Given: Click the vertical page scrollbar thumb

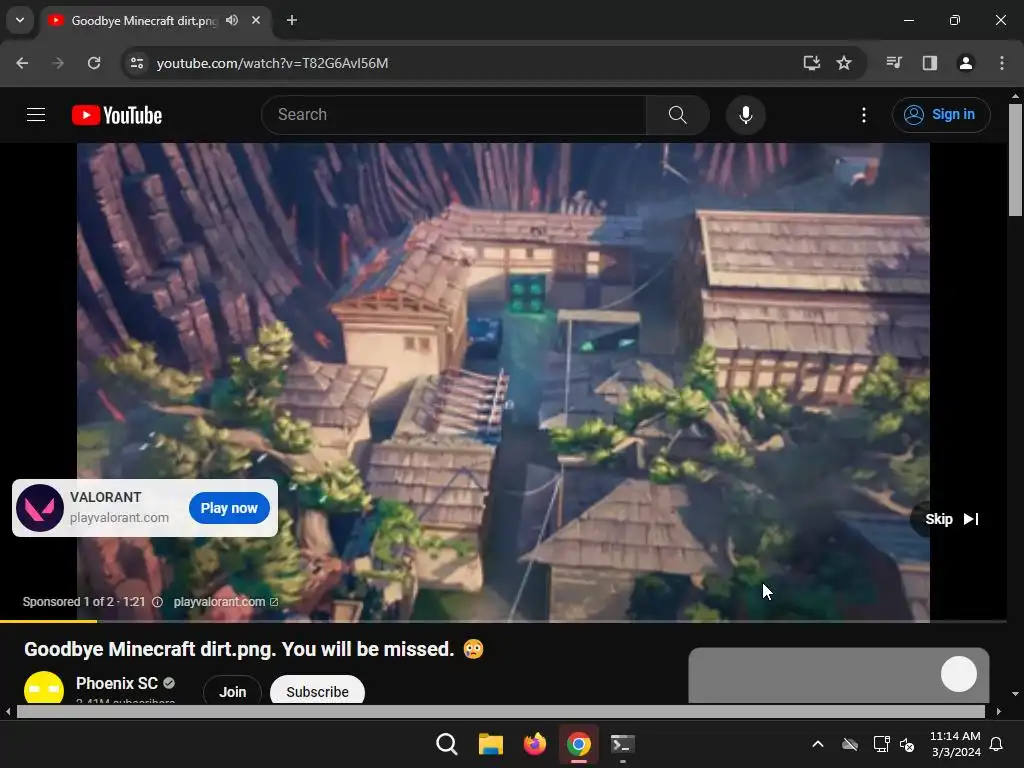Looking at the screenshot, I should pos(1015,160).
